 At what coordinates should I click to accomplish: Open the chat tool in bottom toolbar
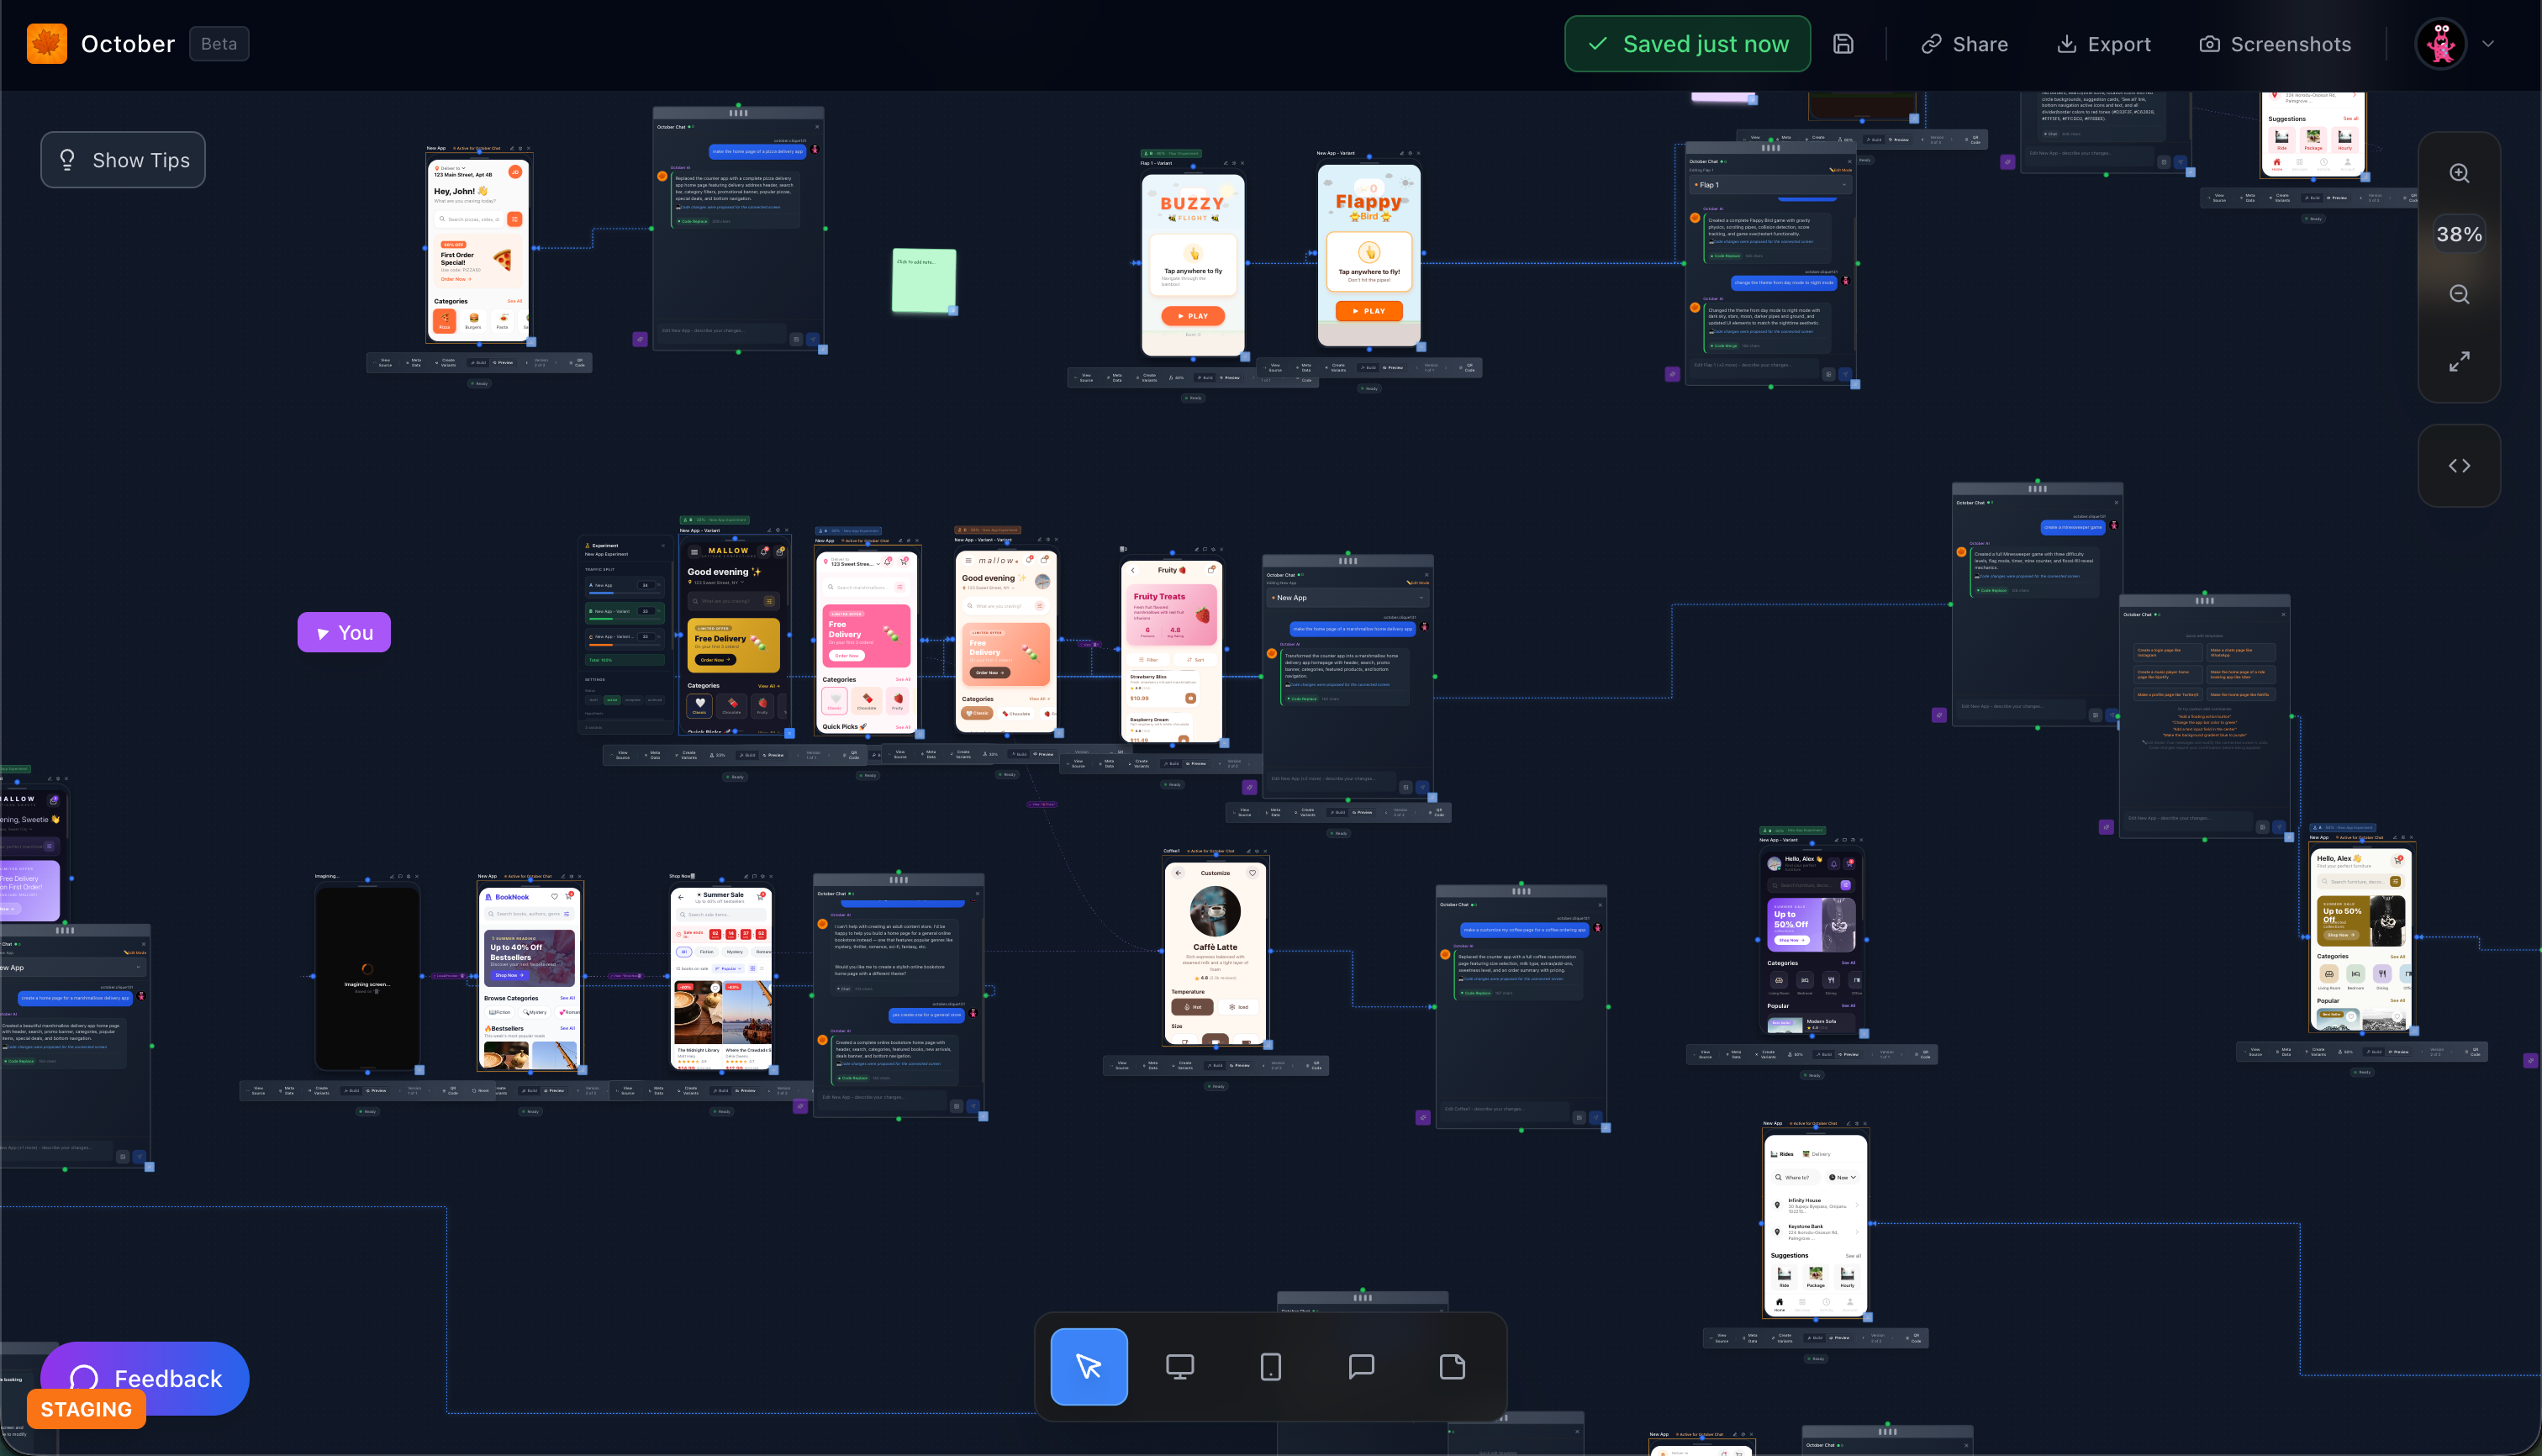tap(1361, 1367)
